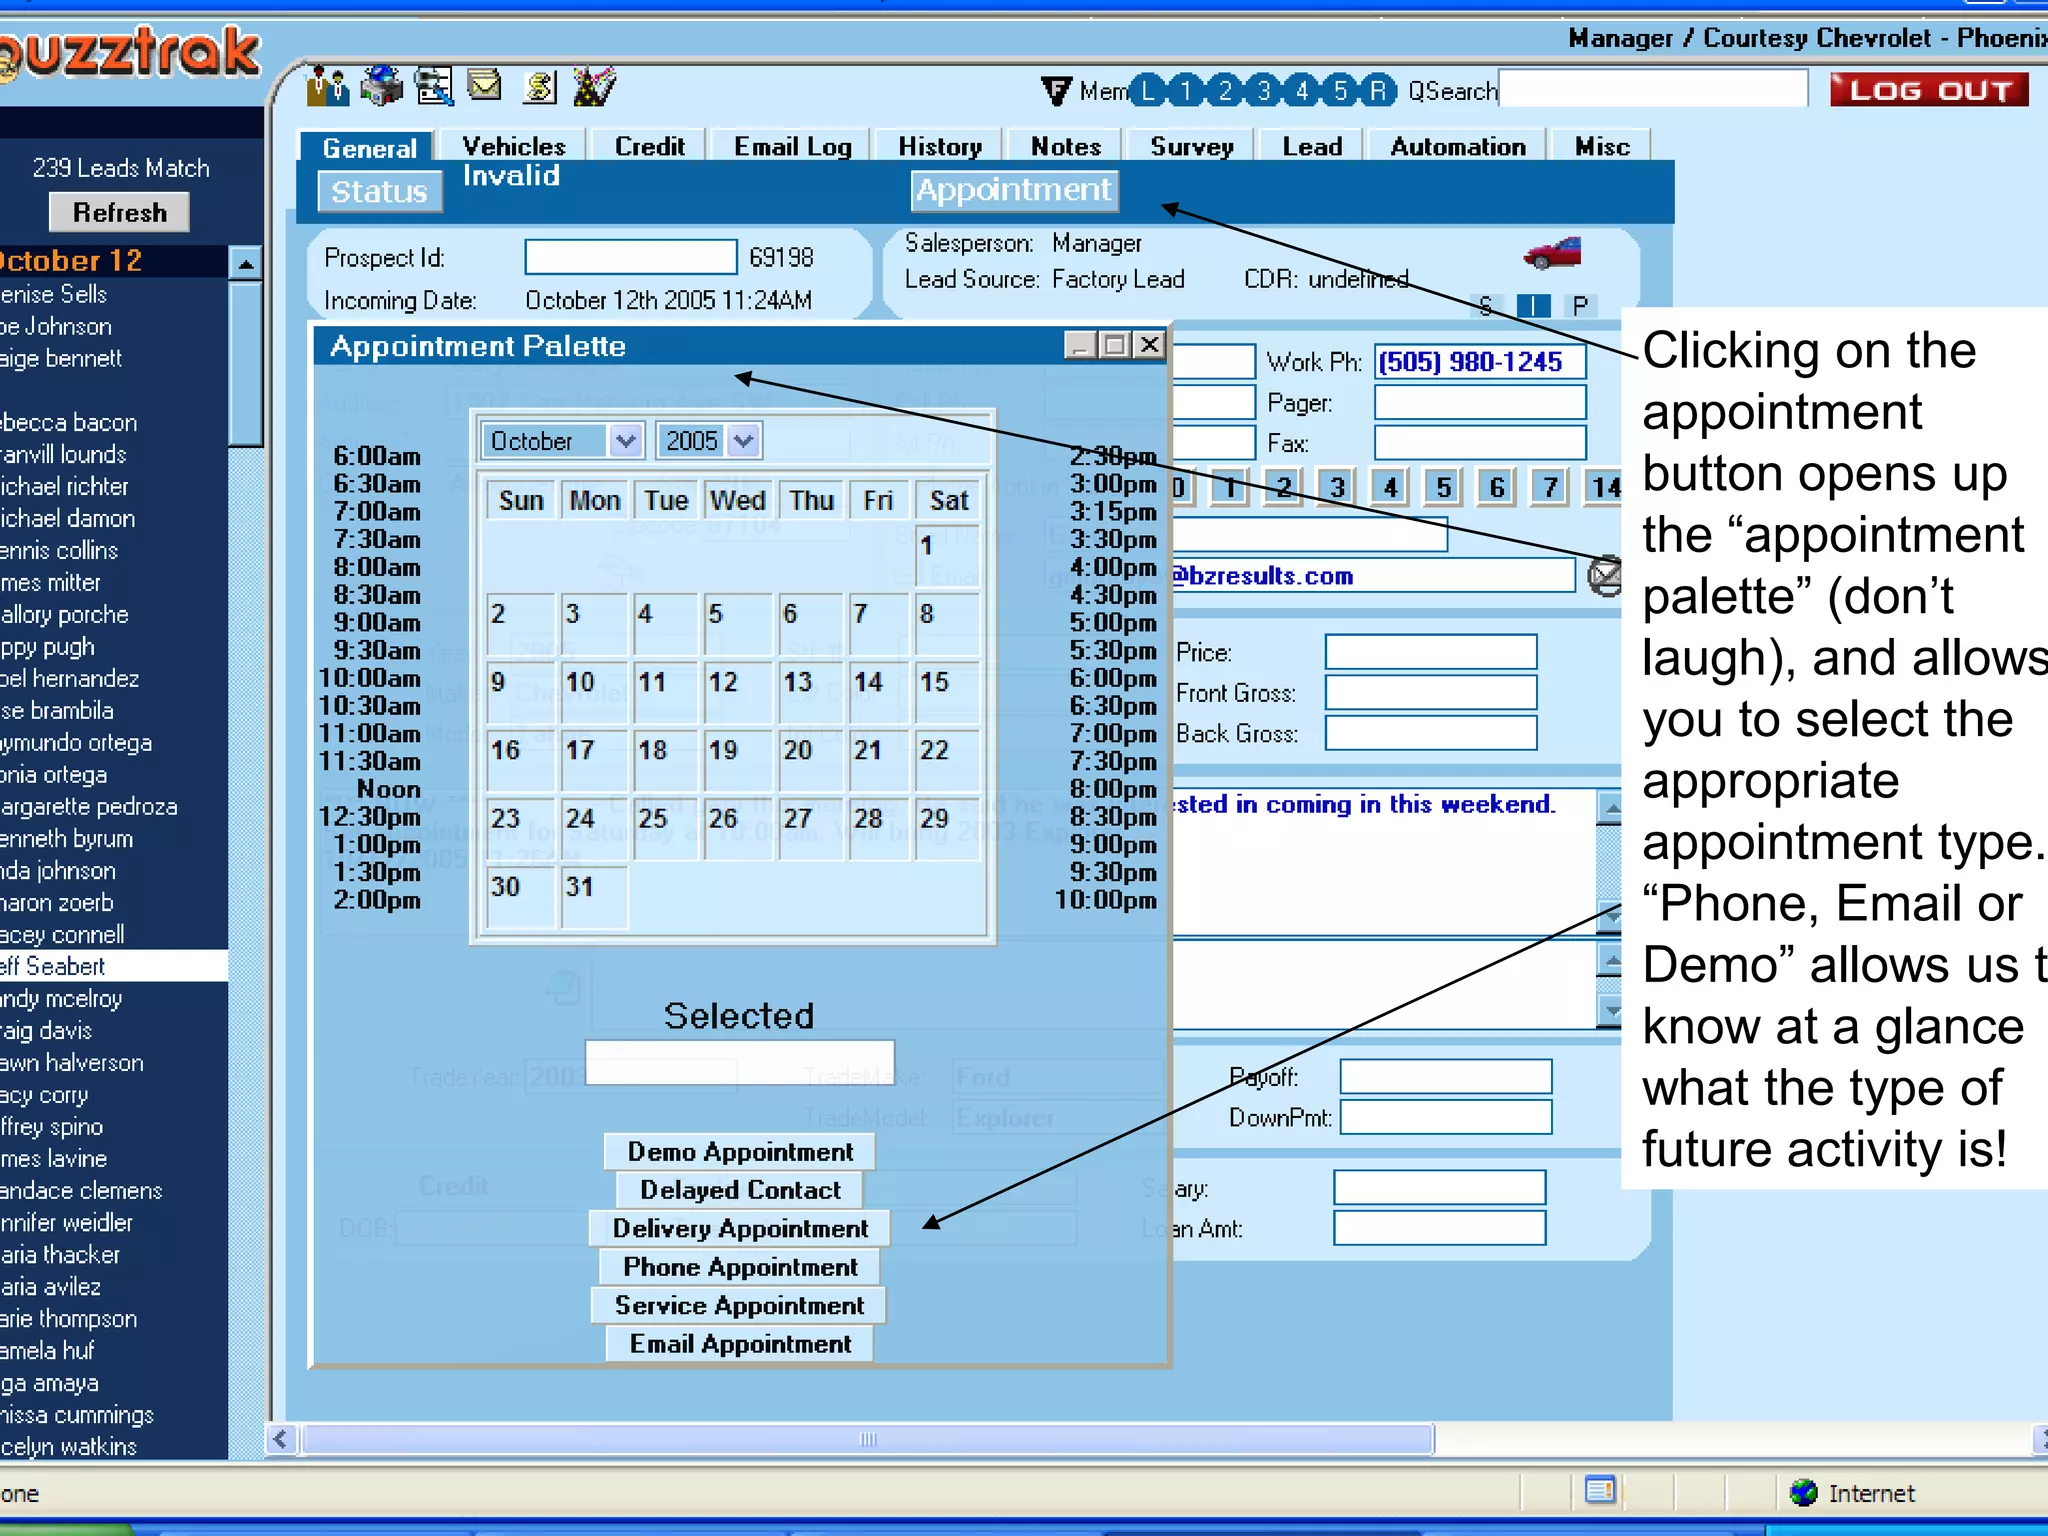Screen dimensions: 2048x1536
Task: Open the October month dropdown
Action: click(x=625, y=441)
